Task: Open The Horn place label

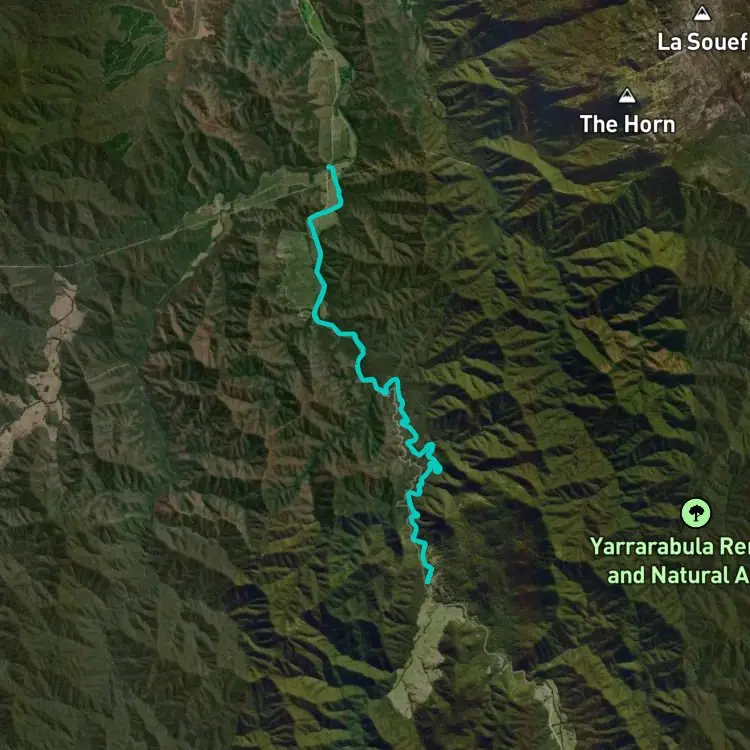Action: click(628, 124)
